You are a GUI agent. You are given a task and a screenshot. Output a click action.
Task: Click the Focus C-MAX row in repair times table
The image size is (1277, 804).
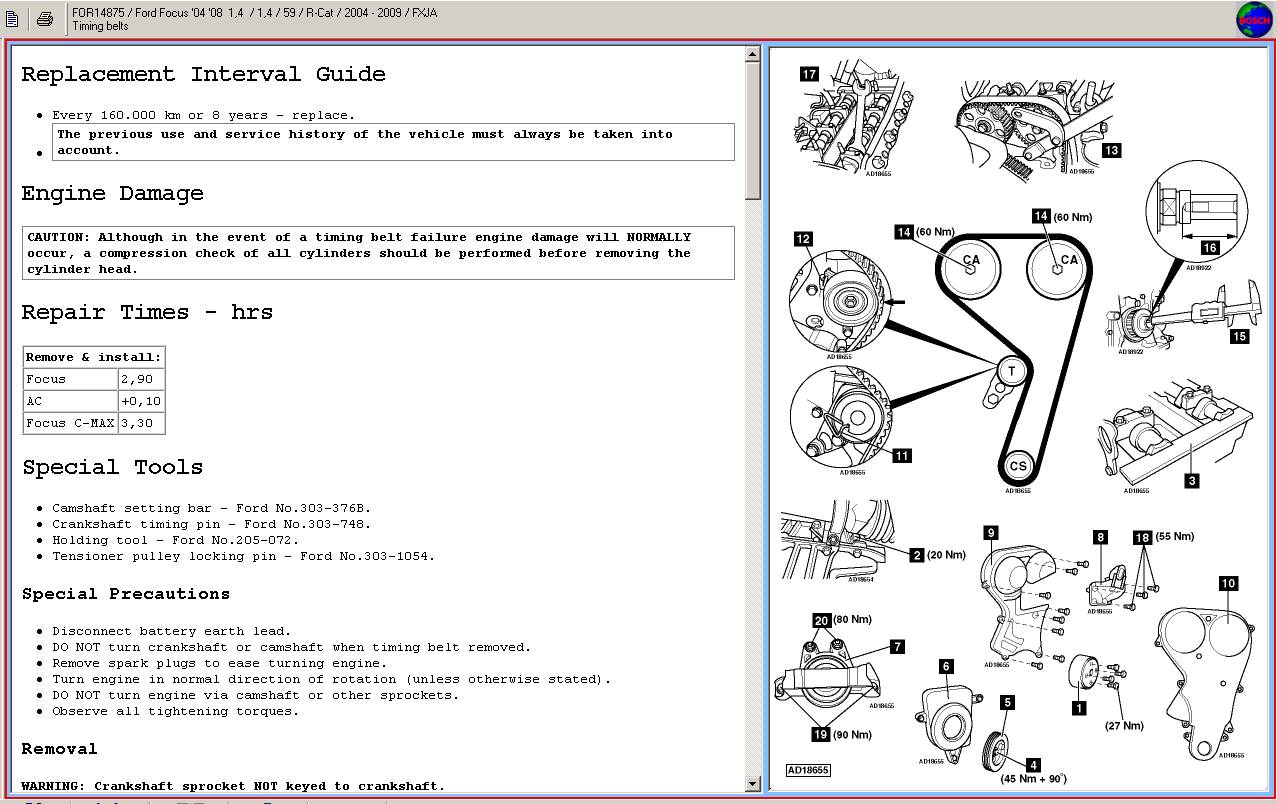70,423
